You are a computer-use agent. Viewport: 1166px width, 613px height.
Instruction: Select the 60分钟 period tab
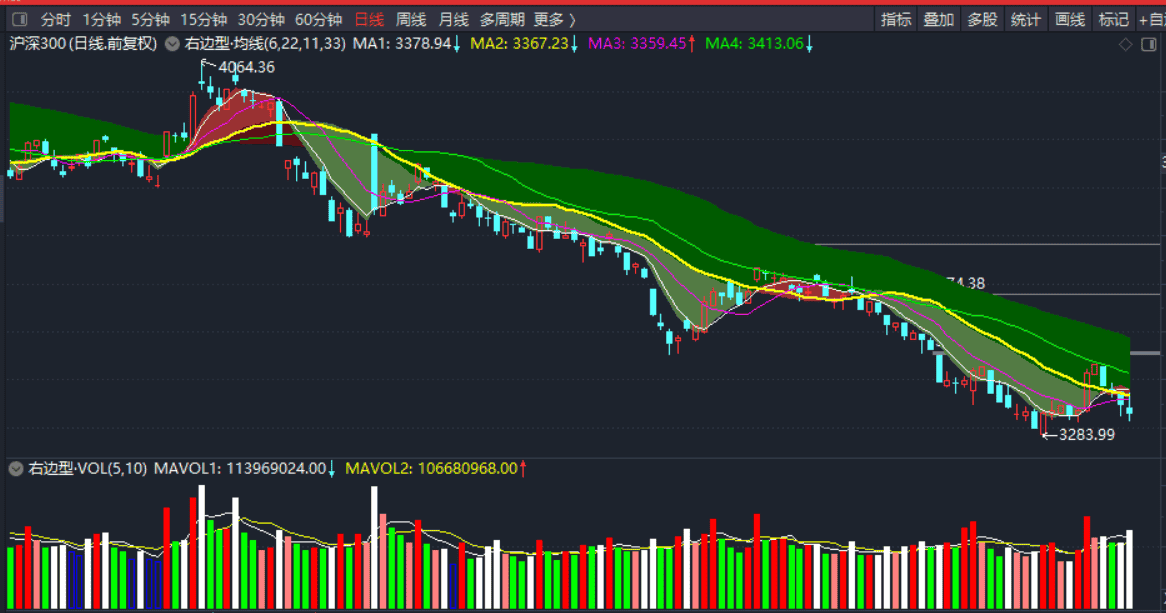318,19
